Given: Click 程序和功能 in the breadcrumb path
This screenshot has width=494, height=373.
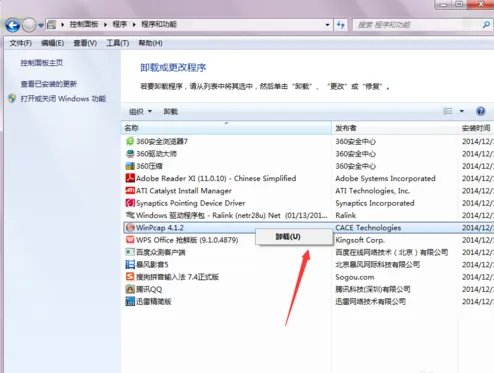Looking at the screenshot, I should (x=159, y=24).
